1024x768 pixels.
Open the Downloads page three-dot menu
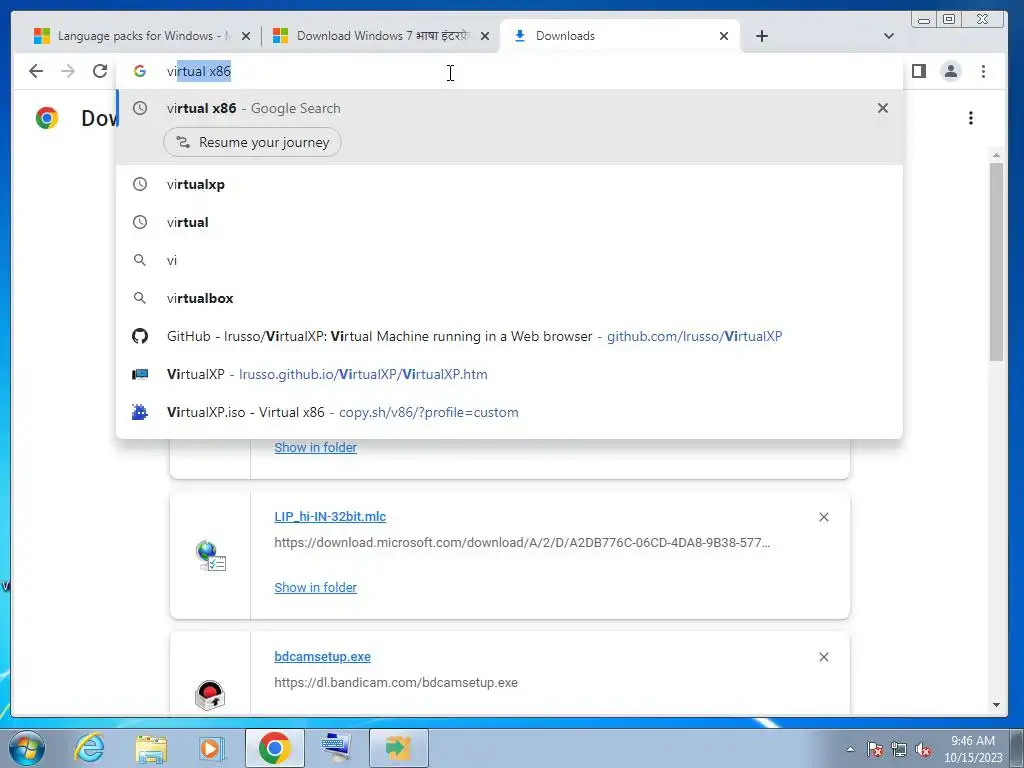971,118
